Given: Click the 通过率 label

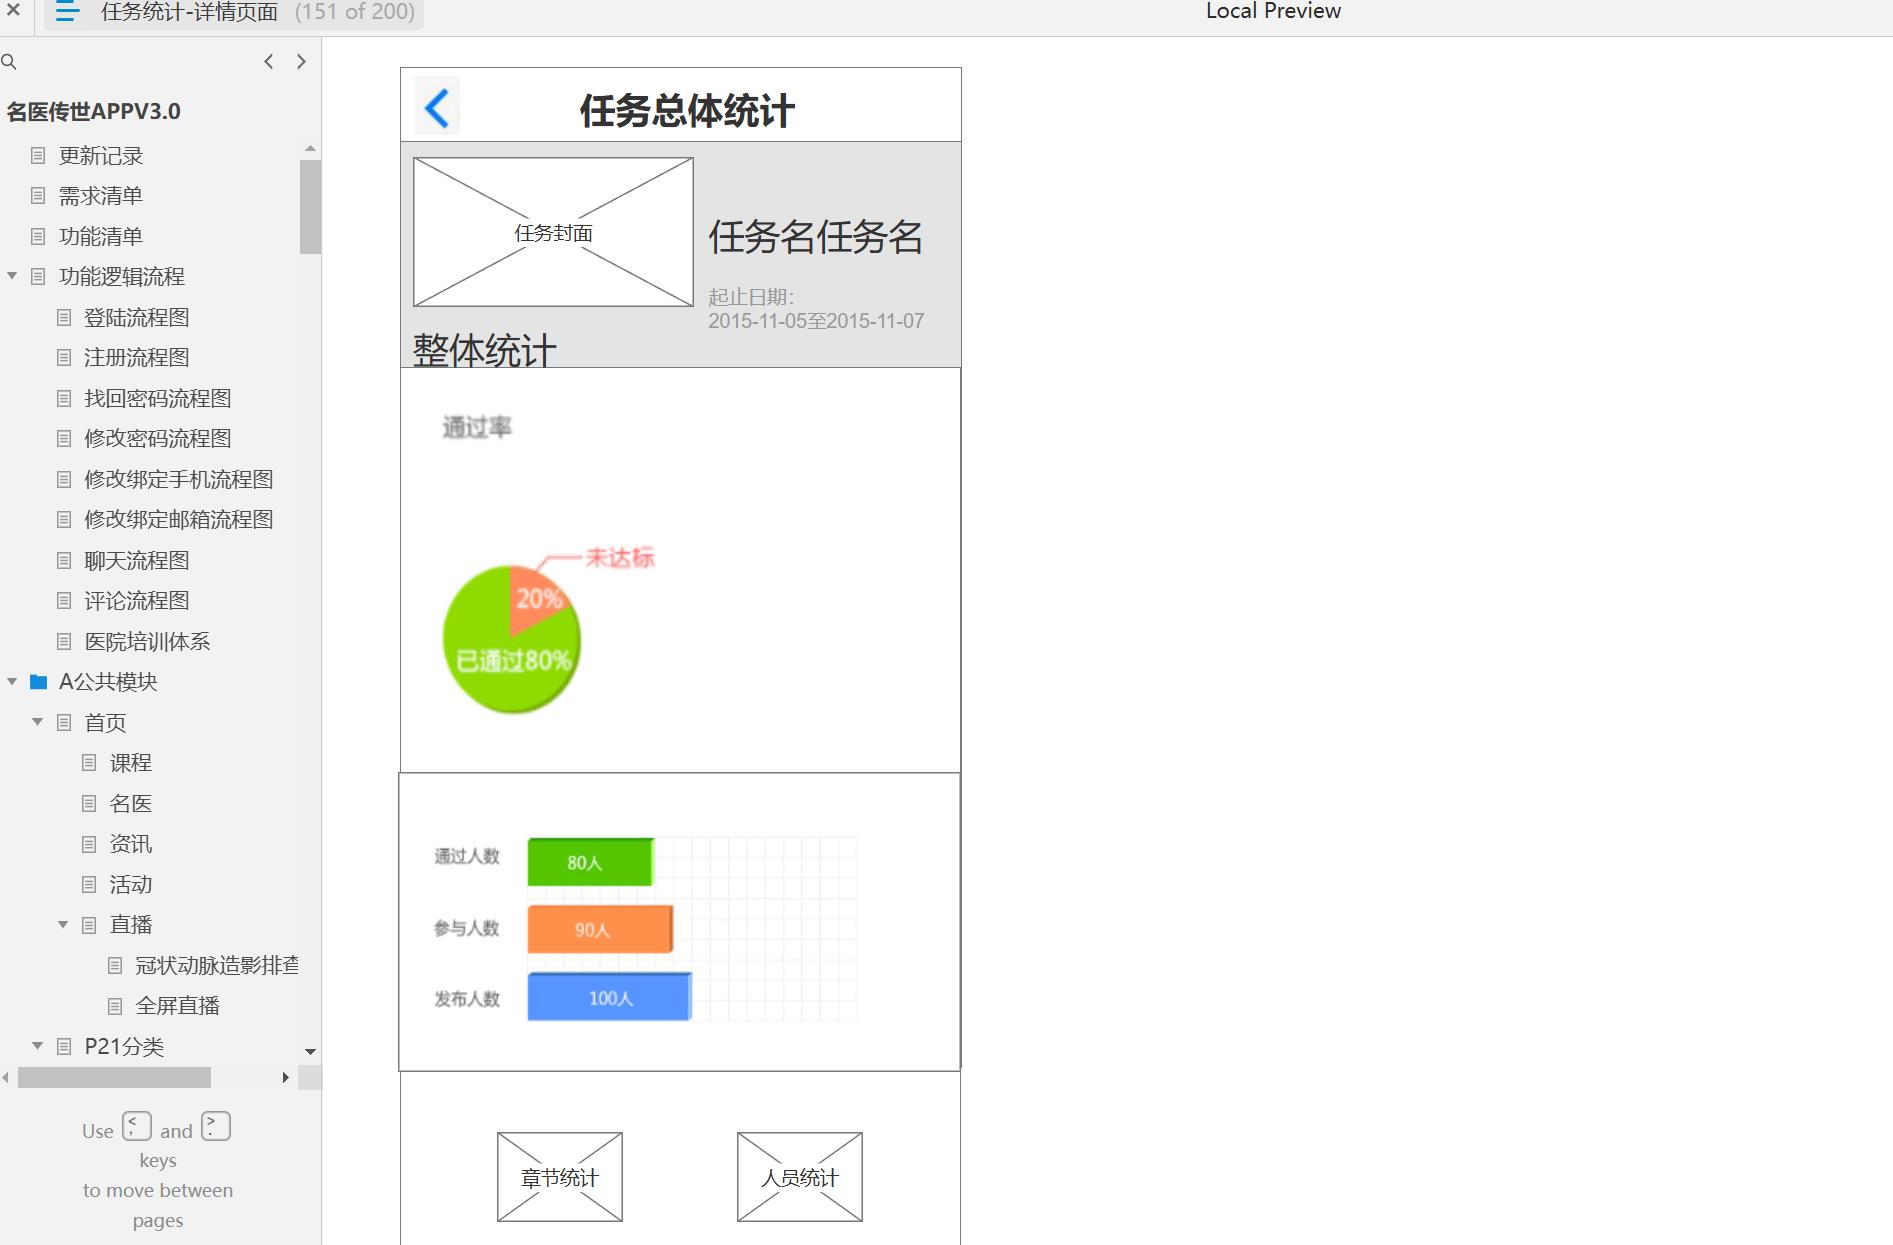Looking at the screenshot, I should 477,428.
